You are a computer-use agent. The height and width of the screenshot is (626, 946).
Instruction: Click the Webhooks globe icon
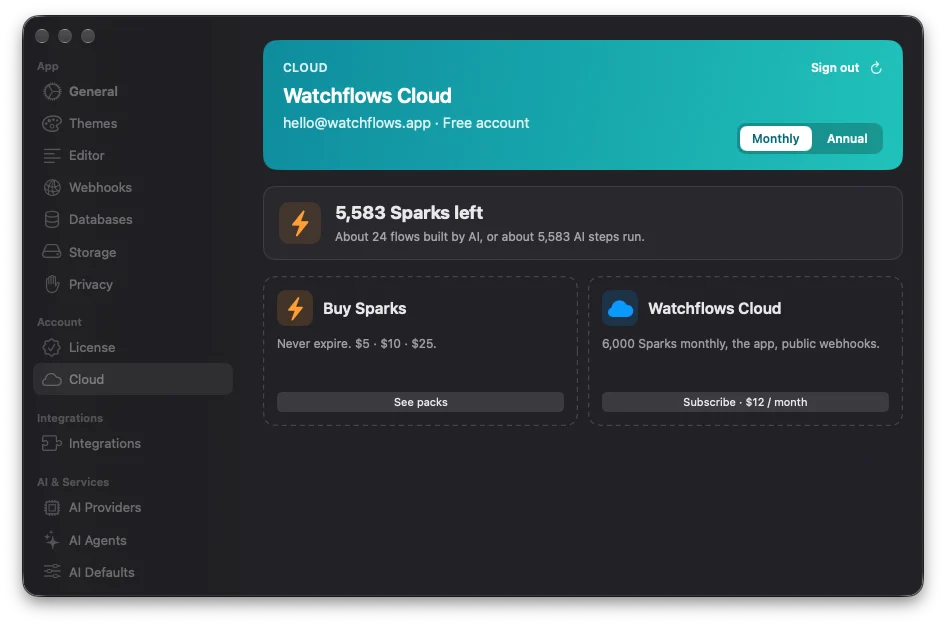click(x=52, y=188)
